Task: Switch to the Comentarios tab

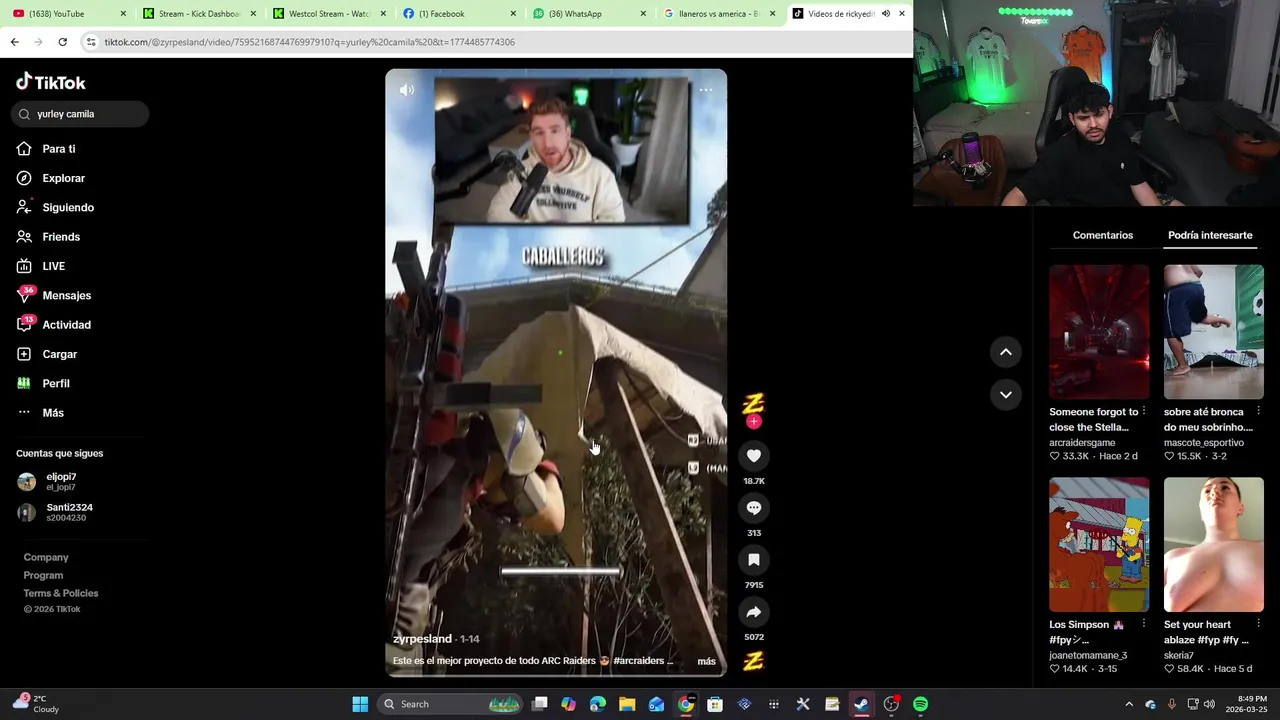Action: pos(1103,235)
